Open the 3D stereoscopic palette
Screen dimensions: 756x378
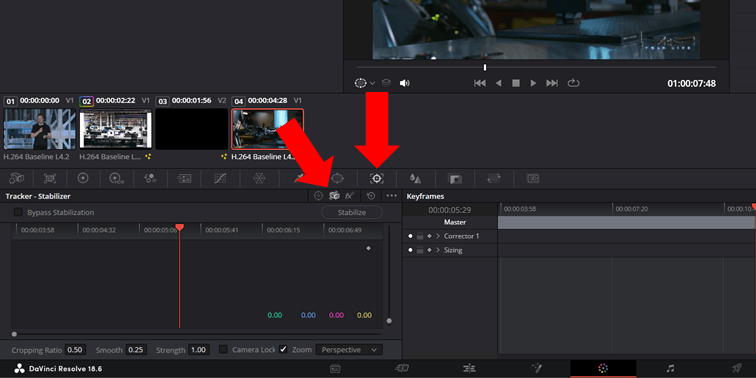coord(533,178)
